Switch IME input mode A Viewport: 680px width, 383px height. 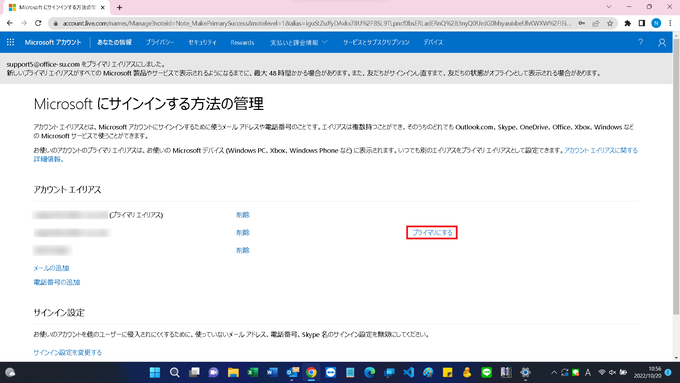pos(588,372)
